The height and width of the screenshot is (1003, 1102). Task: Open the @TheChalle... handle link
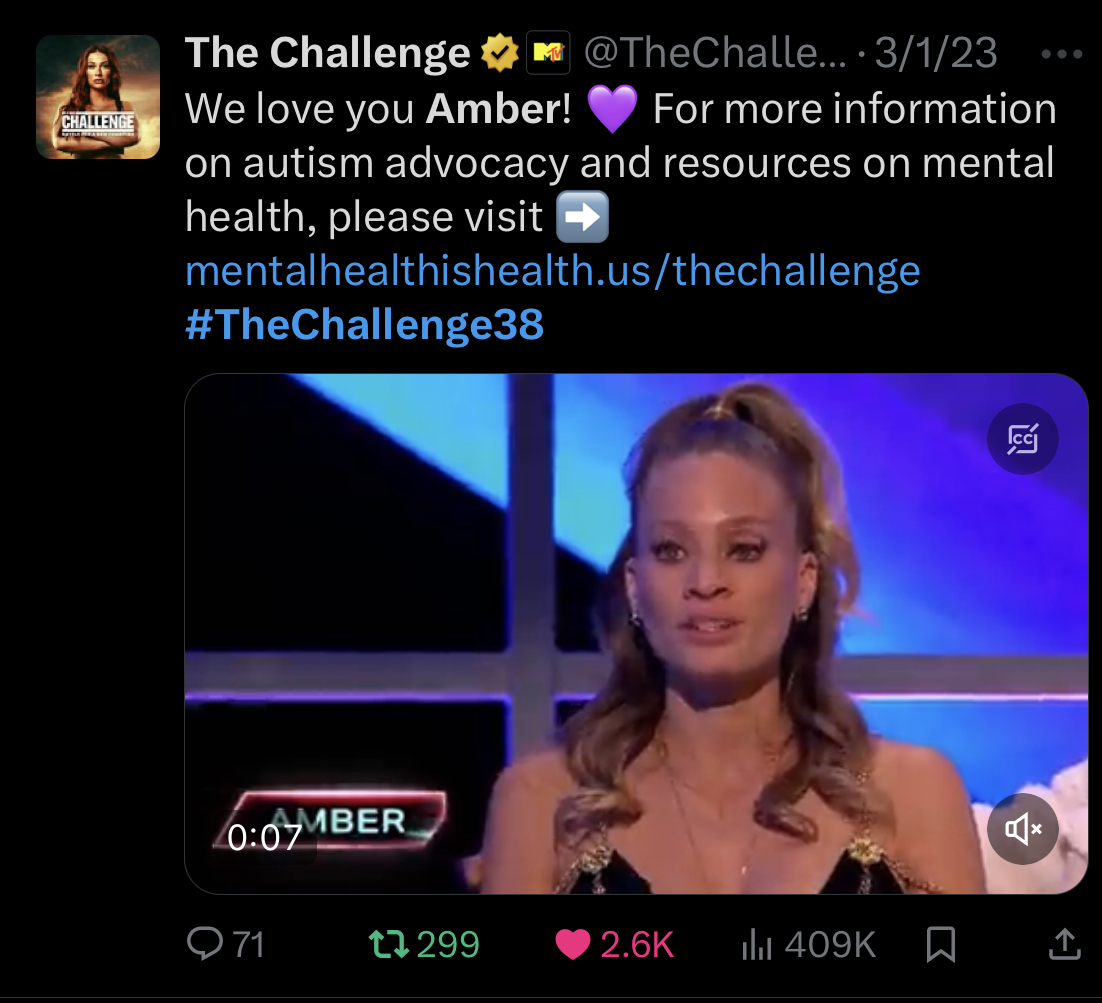point(715,53)
